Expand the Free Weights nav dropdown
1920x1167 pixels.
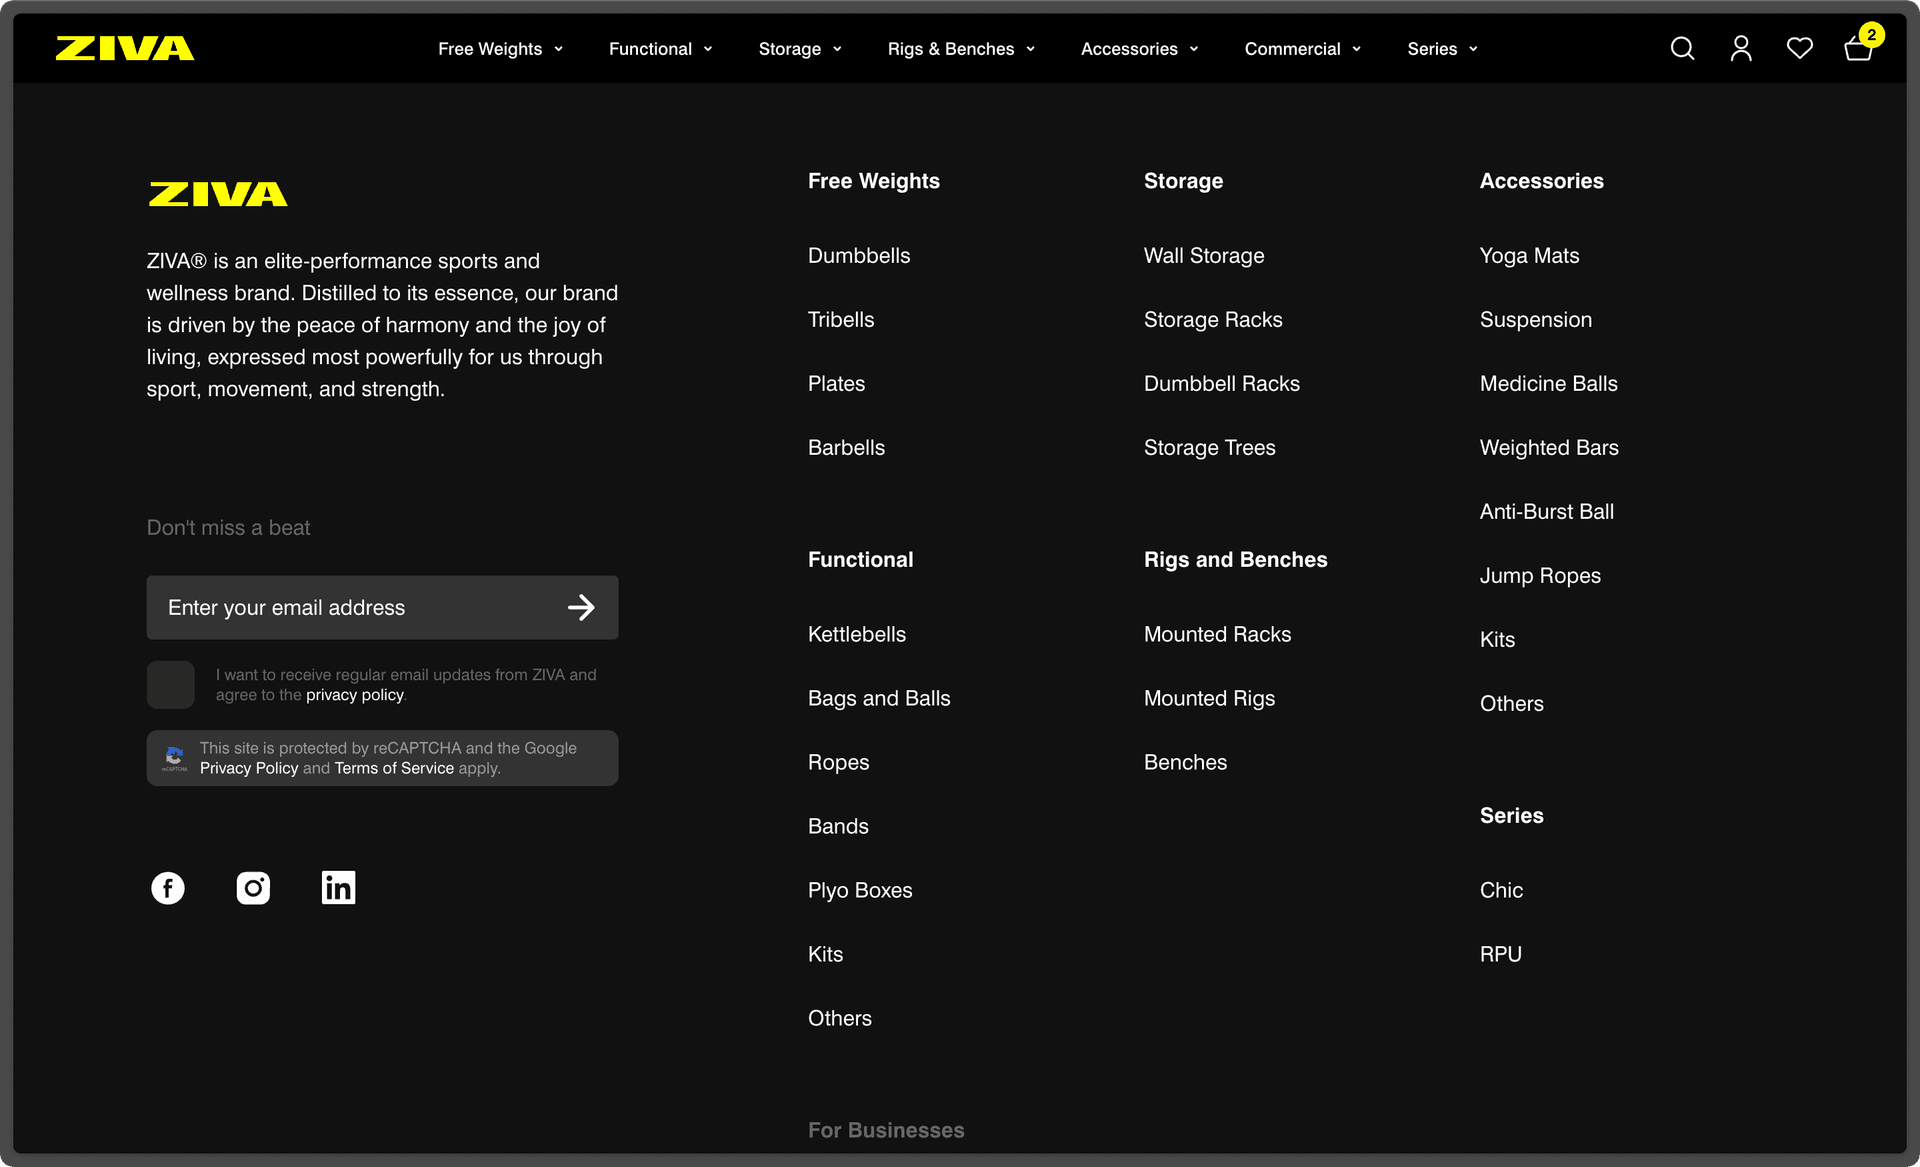click(x=500, y=49)
